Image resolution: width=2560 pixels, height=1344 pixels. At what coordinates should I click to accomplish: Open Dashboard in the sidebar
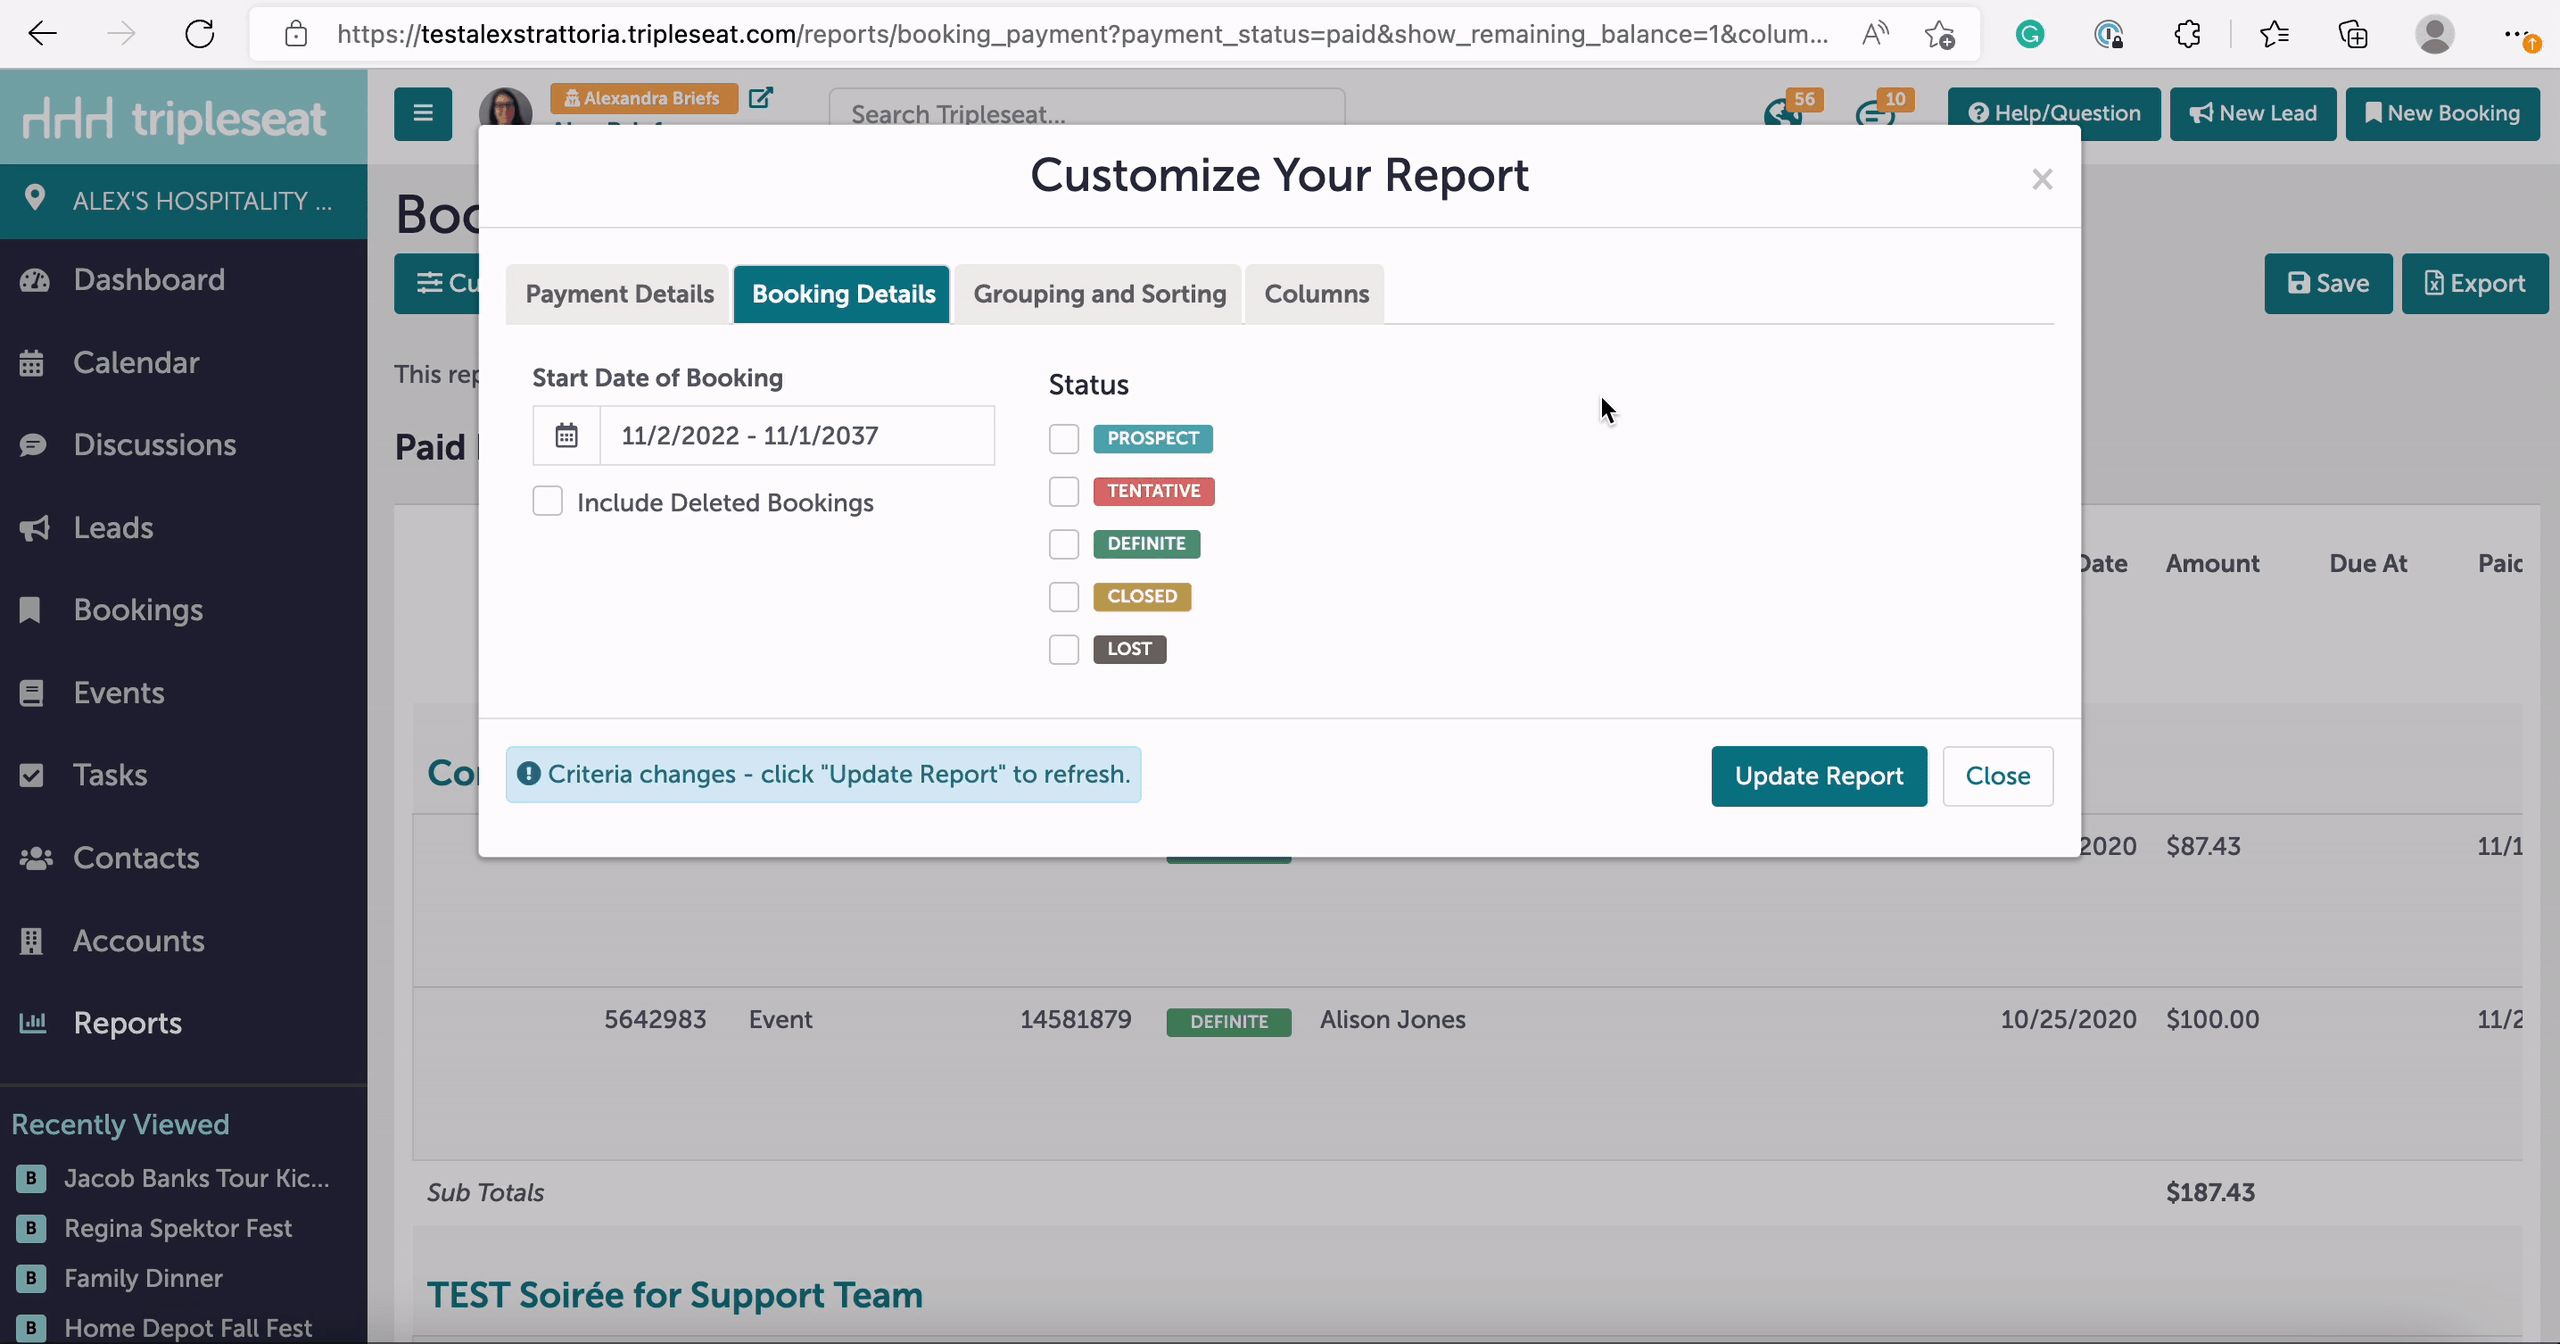click(x=149, y=280)
